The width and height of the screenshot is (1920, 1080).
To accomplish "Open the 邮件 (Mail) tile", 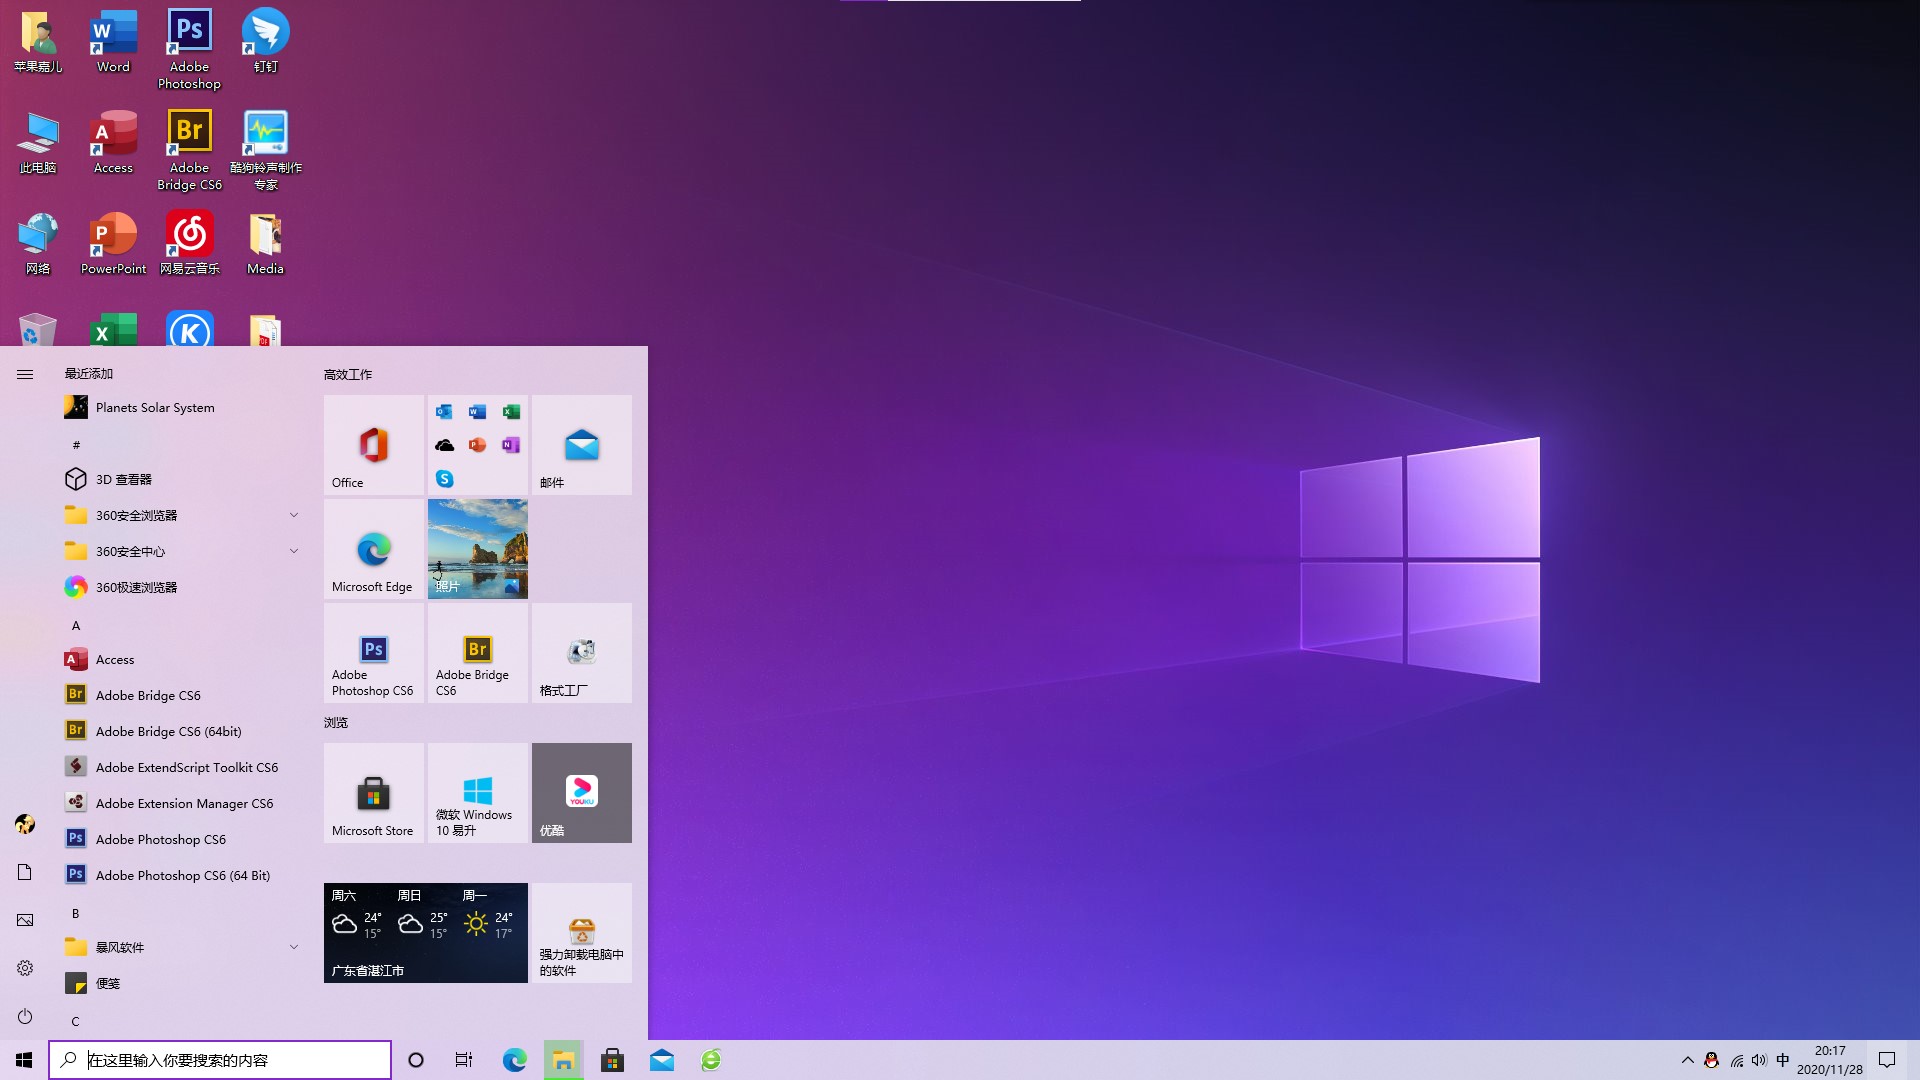I will point(581,445).
